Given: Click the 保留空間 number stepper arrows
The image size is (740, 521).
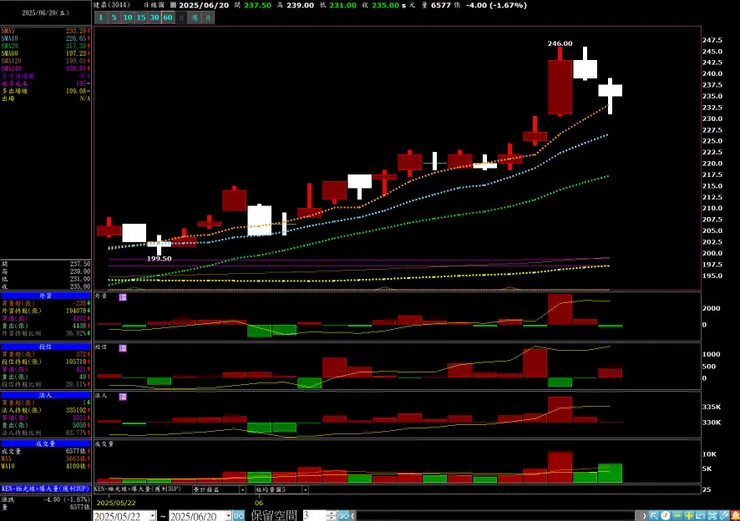Looking at the screenshot, I should tap(331, 516).
